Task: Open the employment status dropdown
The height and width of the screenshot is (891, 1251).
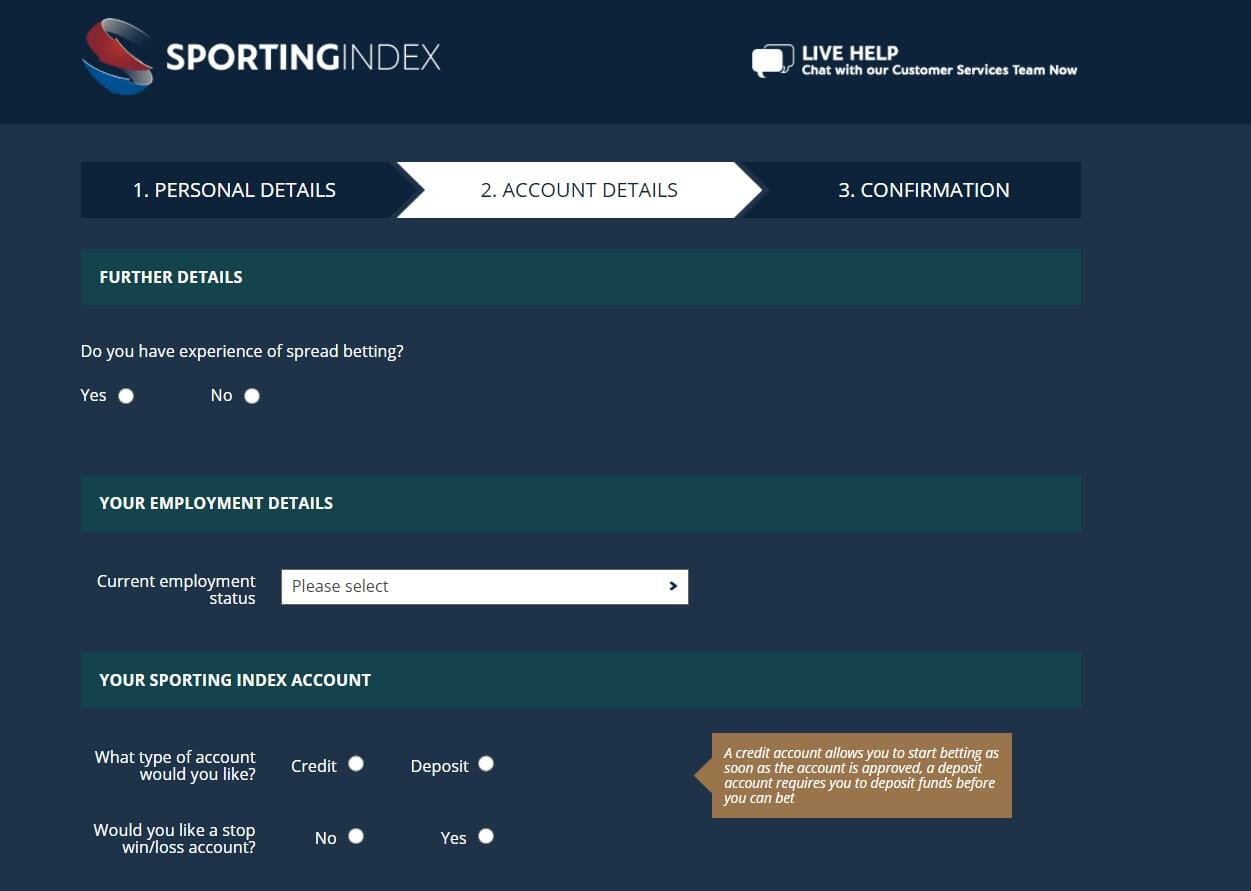Action: 485,587
